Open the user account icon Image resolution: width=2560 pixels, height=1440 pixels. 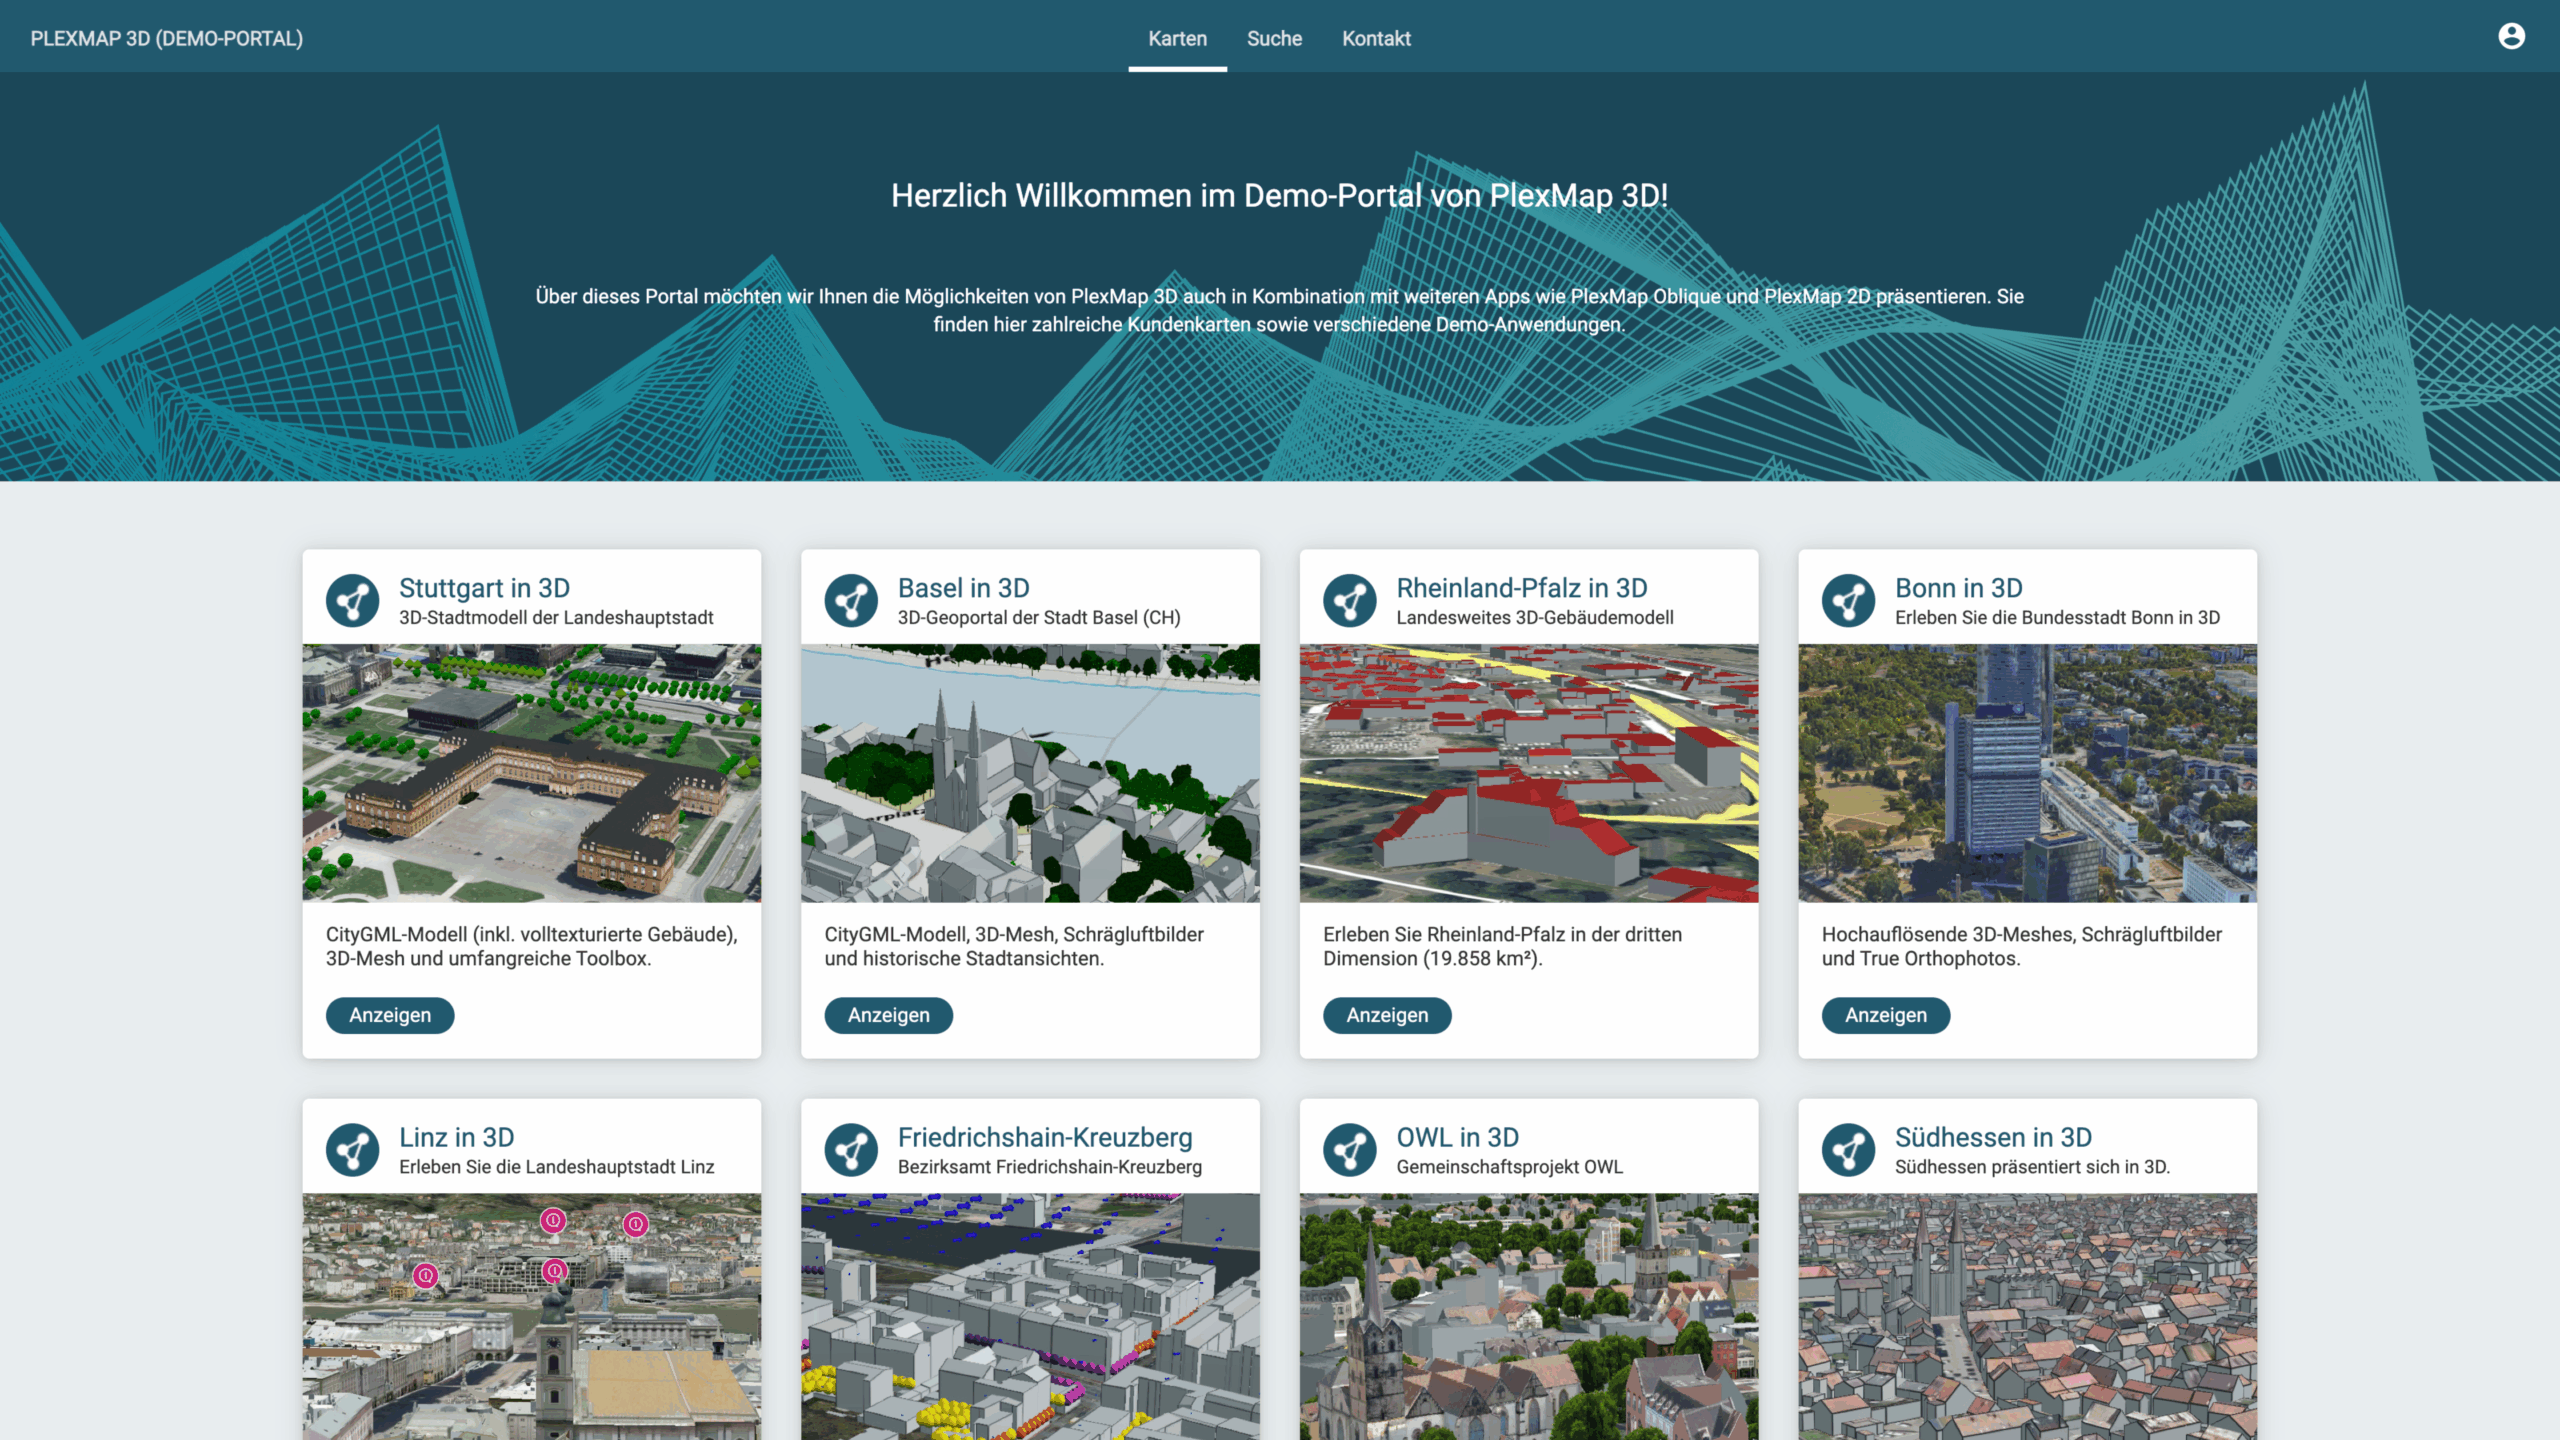click(x=2511, y=37)
